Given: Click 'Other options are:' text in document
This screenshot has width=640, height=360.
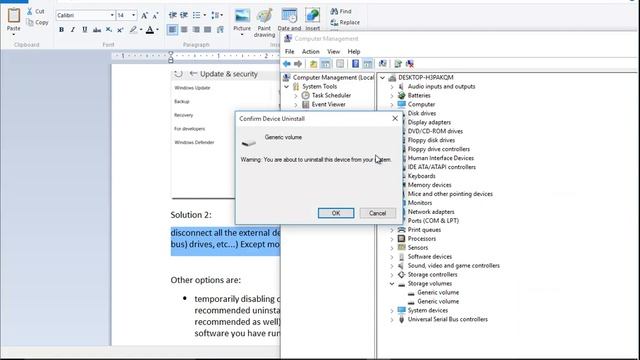Looking at the screenshot, I should [x=206, y=280].
